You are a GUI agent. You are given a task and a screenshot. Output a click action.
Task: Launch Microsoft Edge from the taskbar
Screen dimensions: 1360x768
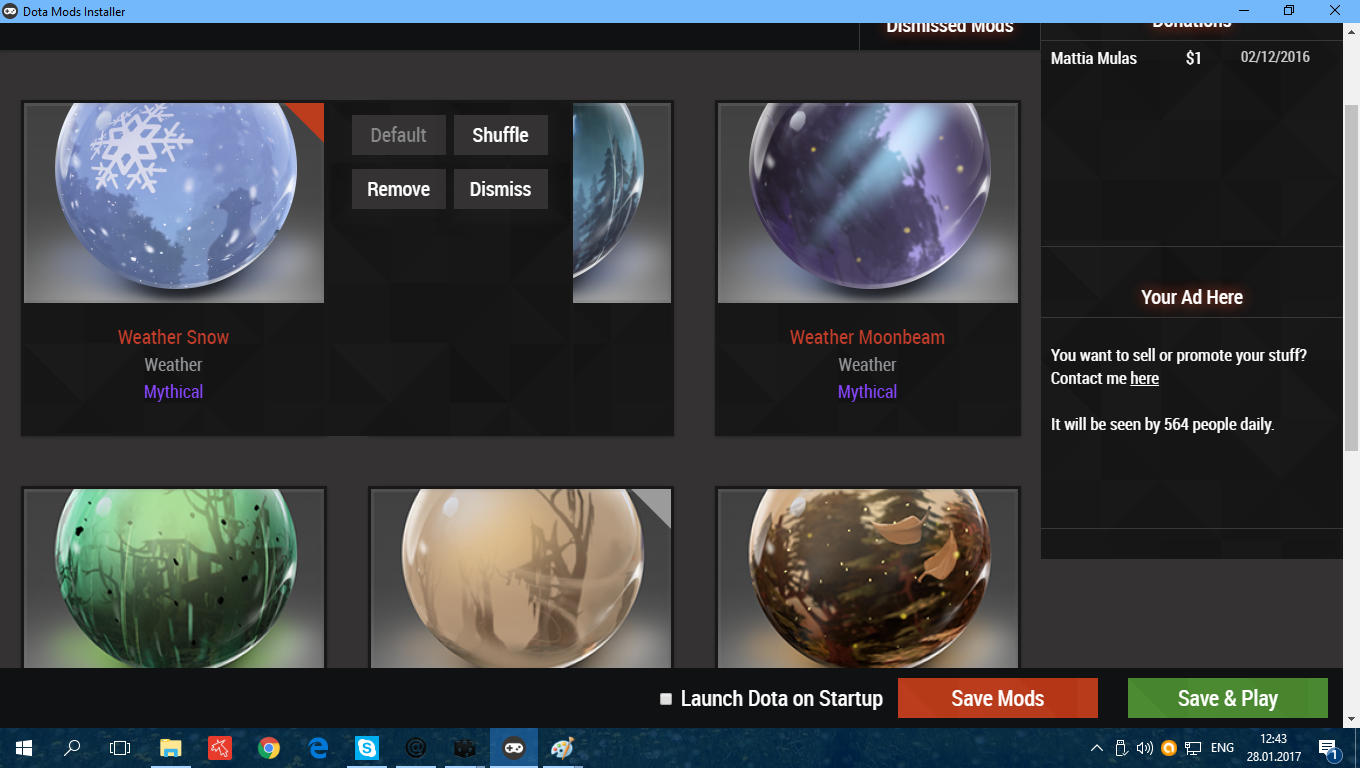pos(318,748)
